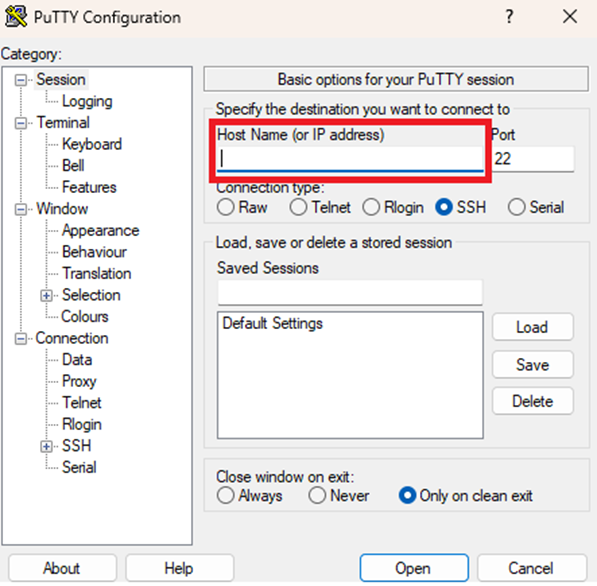The image size is (597, 586).
Task: Select the SSH connection type
Action: click(x=444, y=208)
